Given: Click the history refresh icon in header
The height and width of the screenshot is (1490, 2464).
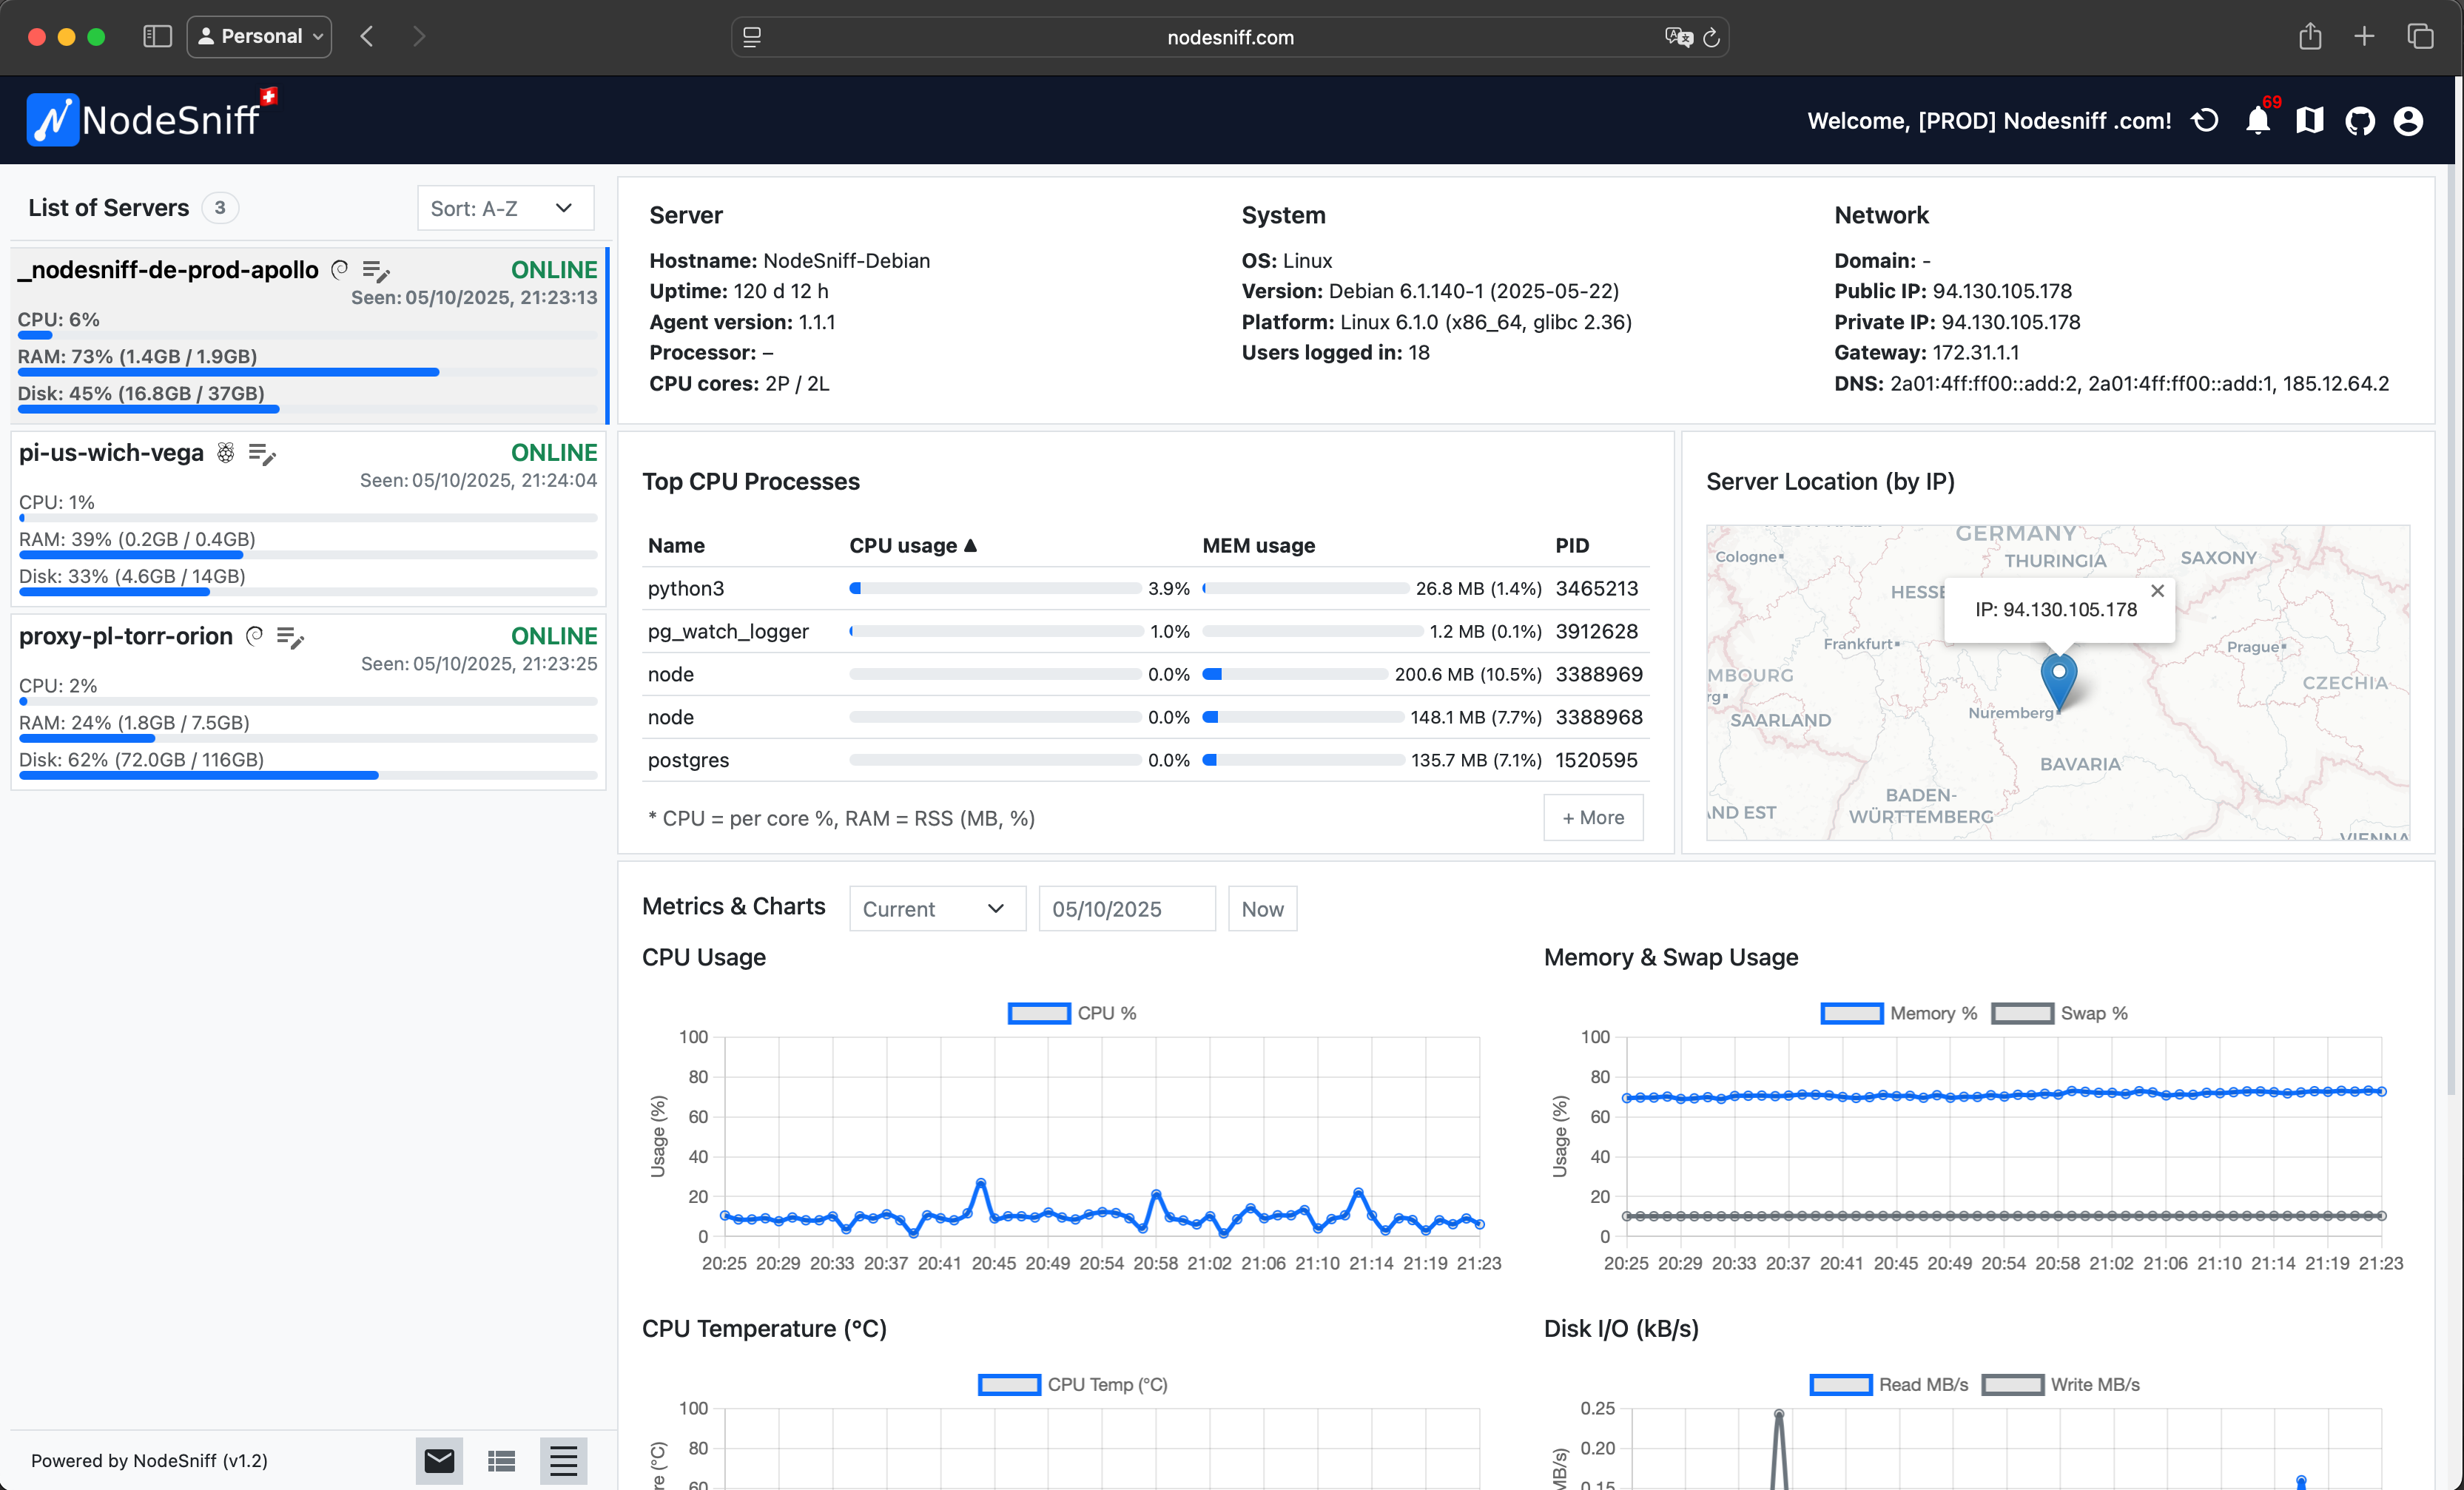Looking at the screenshot, I should pyautogui.click(x=2205, y=120).
